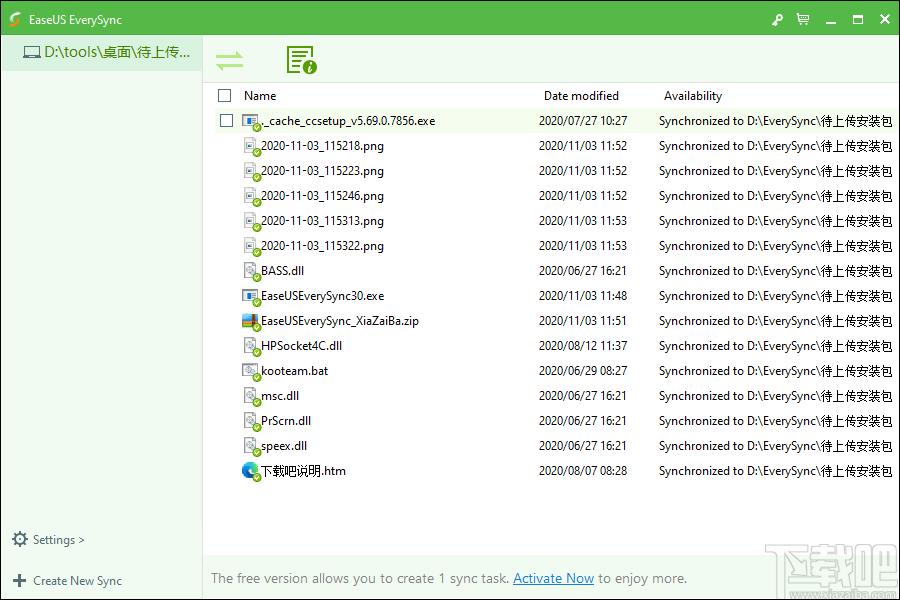Sort by the Name column header

[x=260, y=96]
